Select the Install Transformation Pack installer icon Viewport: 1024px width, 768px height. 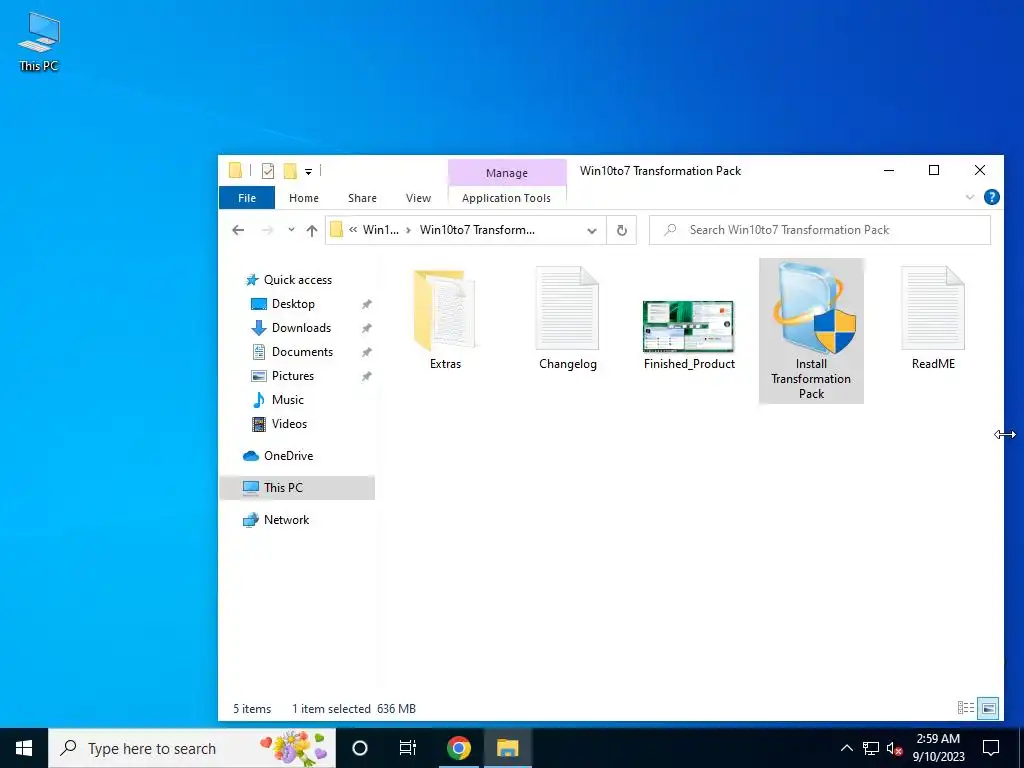(x=811, y=308)
